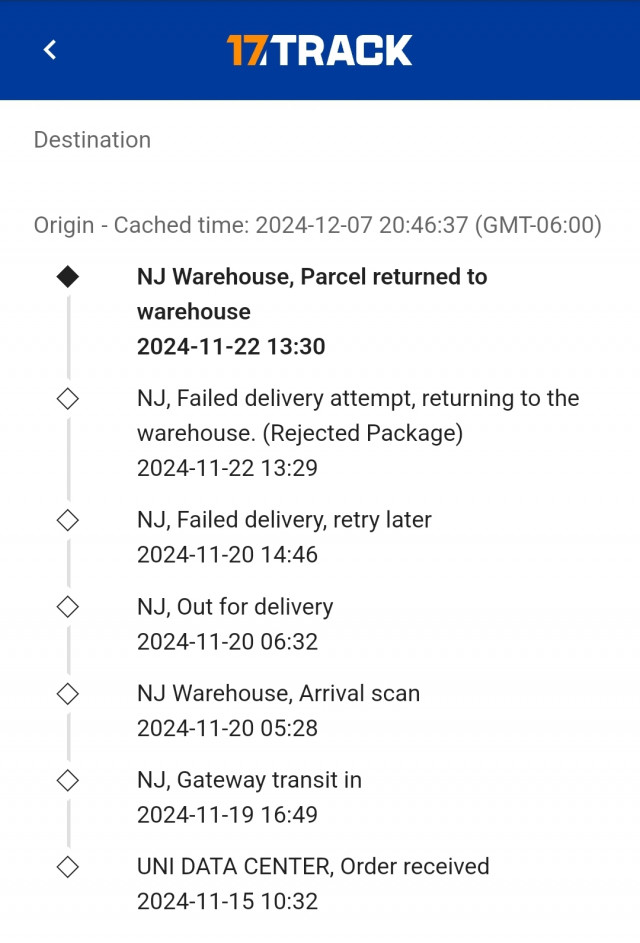The height and width of the screenshot is (943, 640).
Task: Select timestamp 2024-11-22 13:30
Action: pos(231,346)
